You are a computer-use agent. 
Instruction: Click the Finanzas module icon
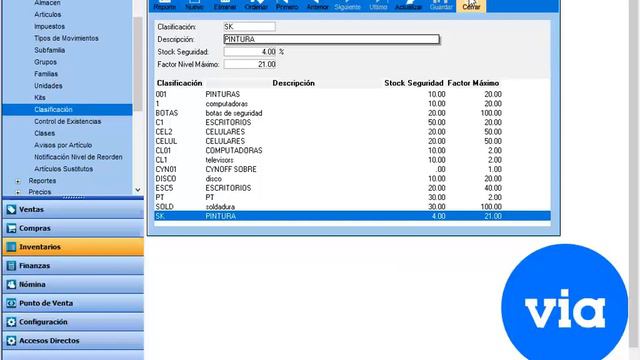point(11,266)
